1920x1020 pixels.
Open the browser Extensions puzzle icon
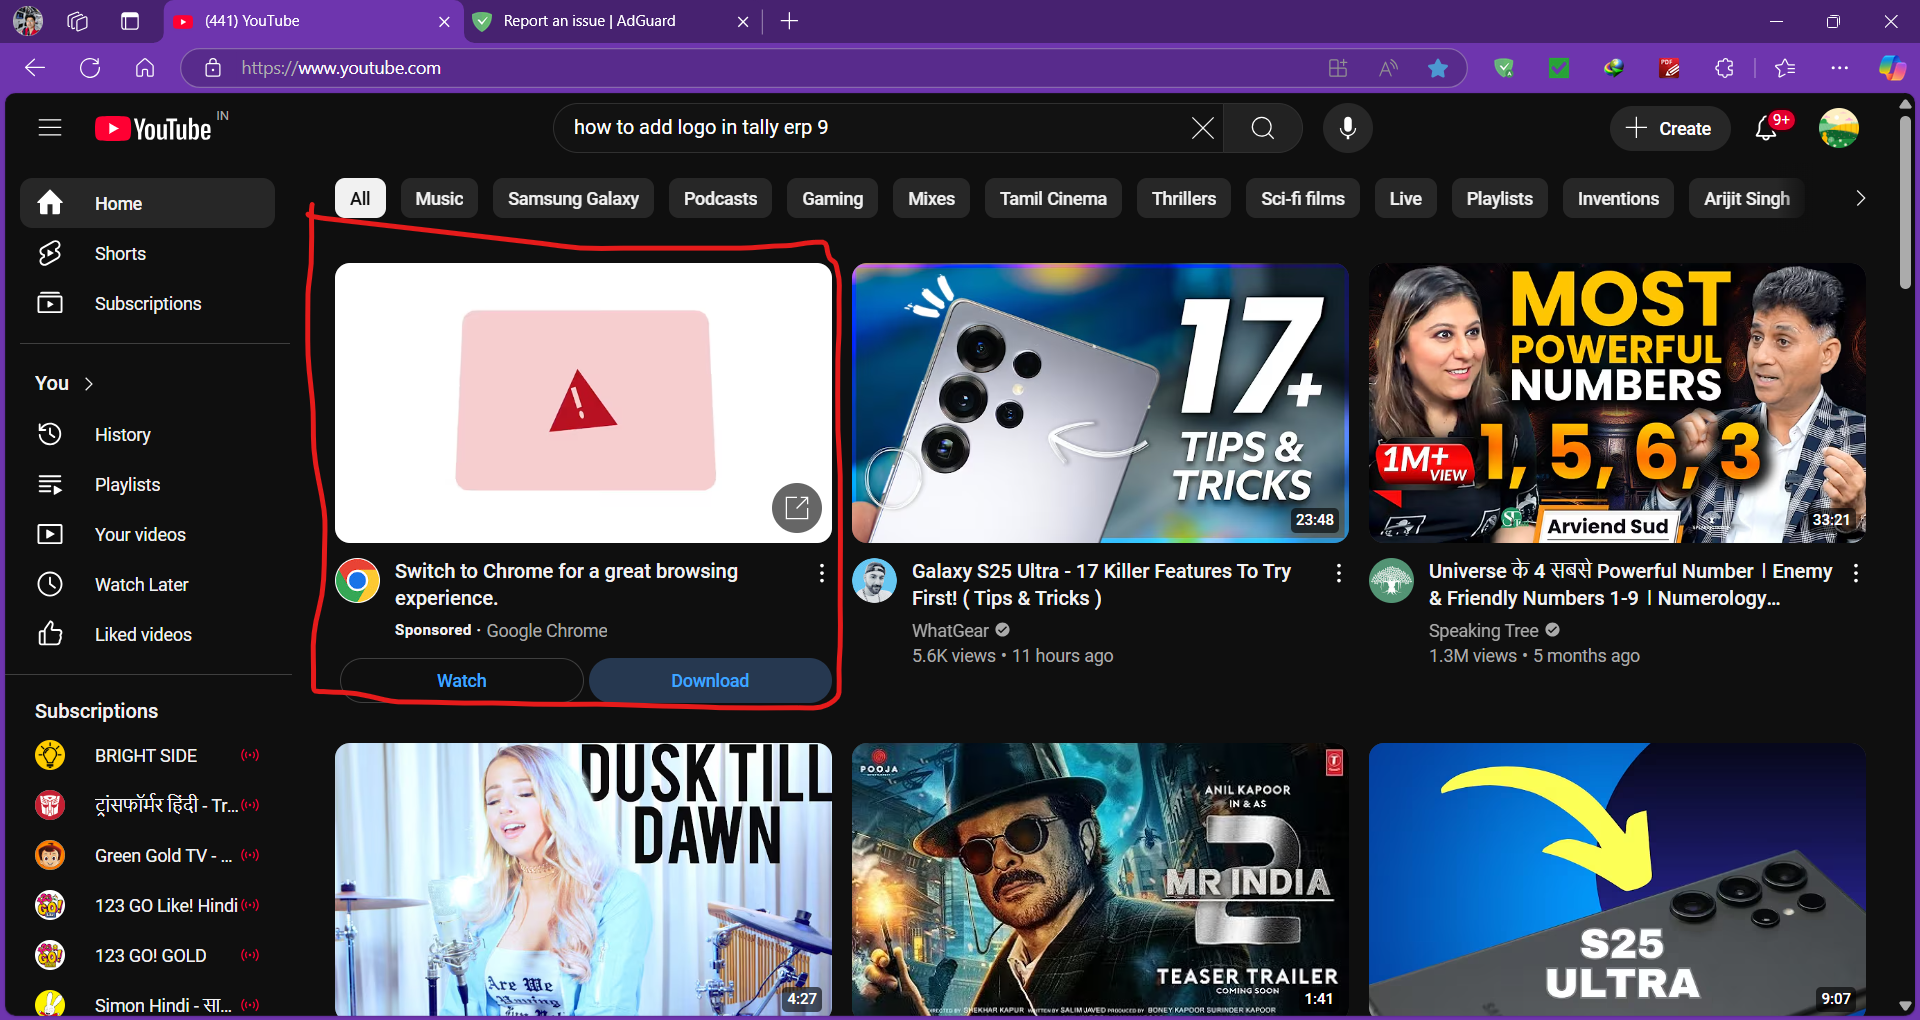click(1724, 68)
